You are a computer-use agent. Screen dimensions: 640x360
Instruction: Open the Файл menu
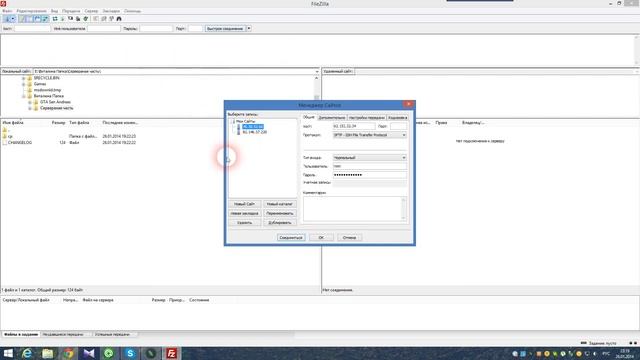coord(7,11)
